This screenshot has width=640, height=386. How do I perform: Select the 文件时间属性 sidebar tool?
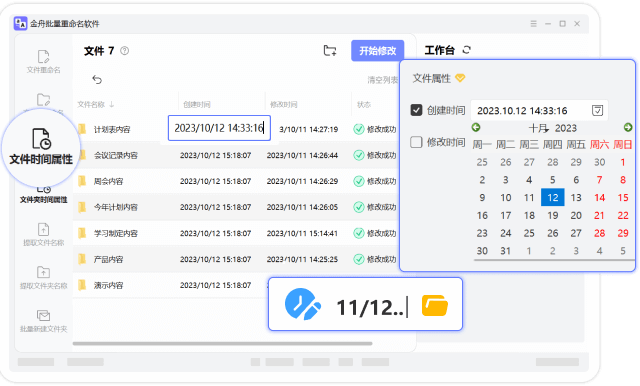tap(41, 147)
